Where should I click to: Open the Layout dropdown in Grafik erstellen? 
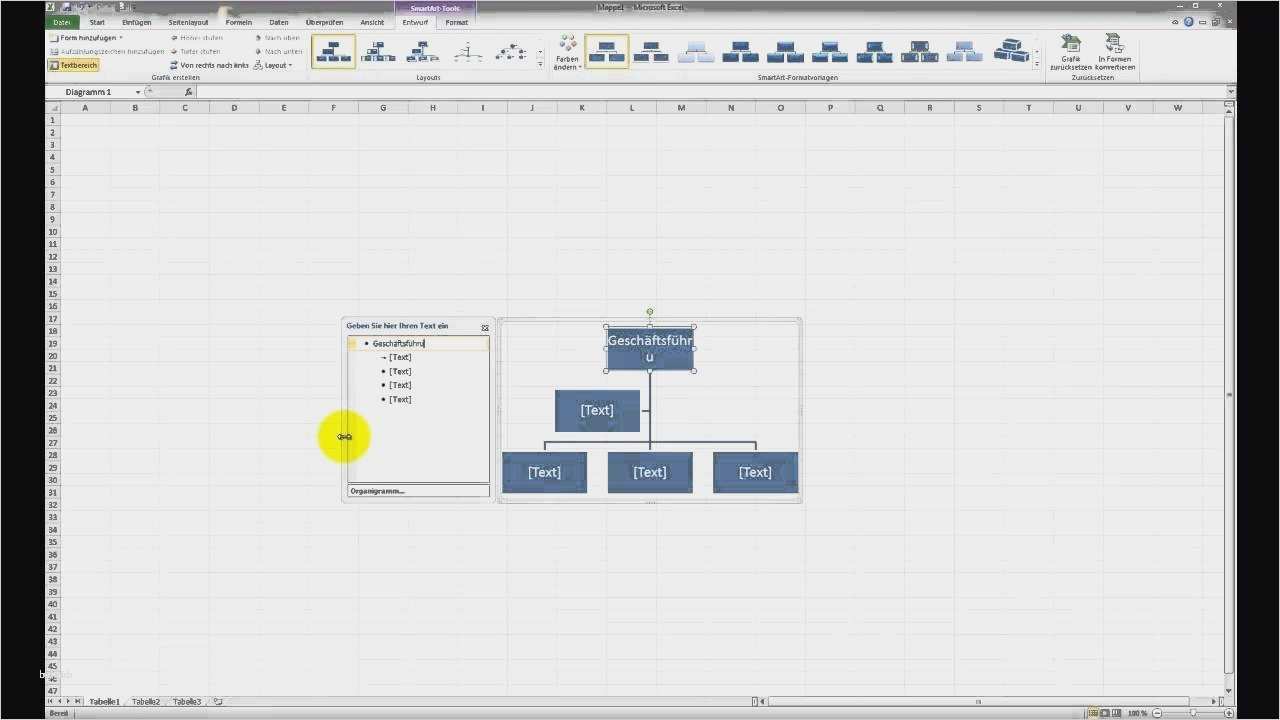273,65
